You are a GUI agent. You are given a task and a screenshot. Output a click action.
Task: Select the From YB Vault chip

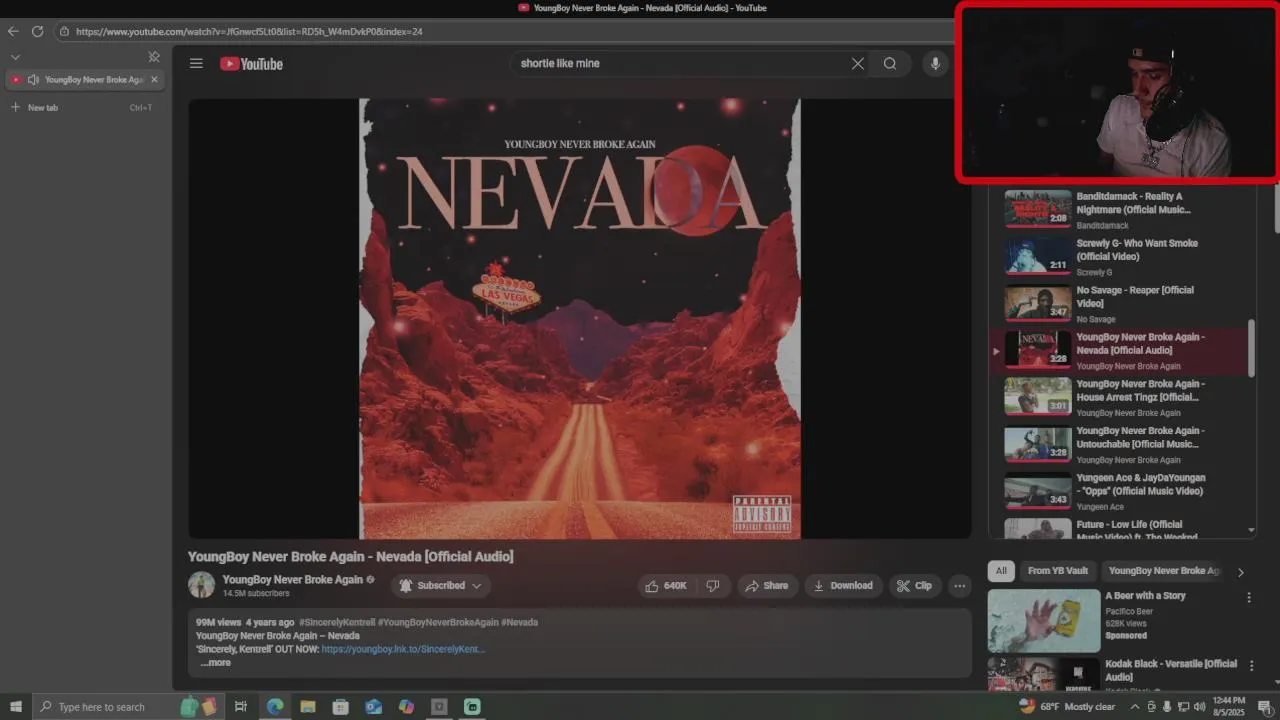1057,571
